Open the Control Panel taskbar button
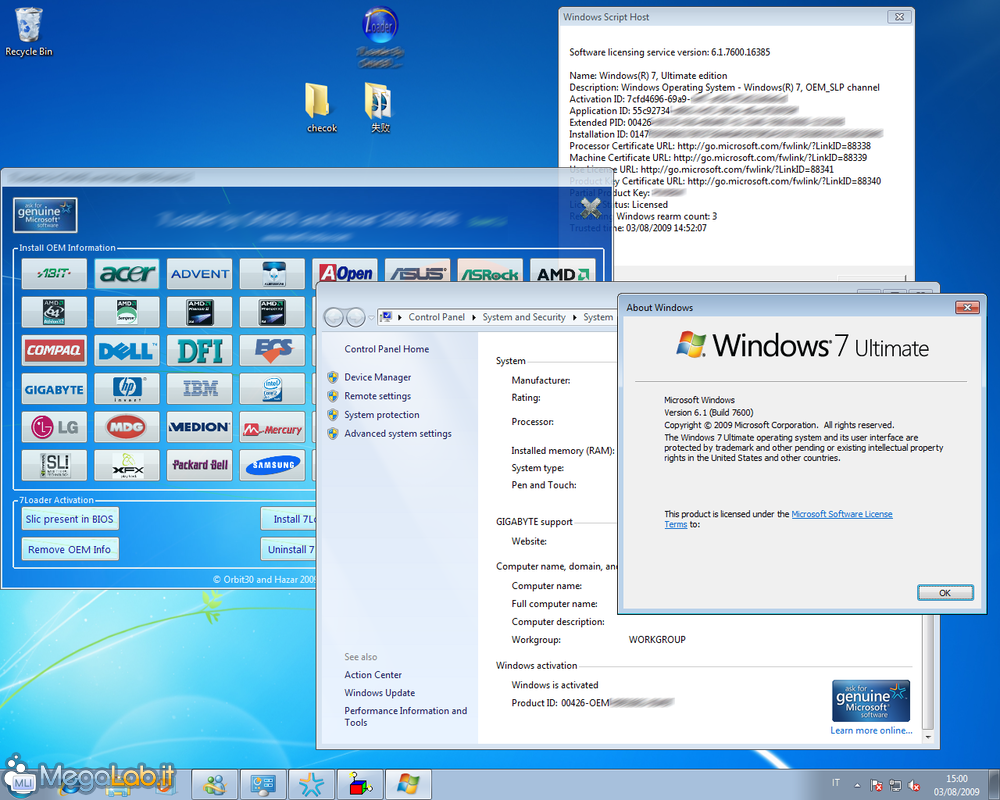1000x800 pixels. click(x=263, y=784)
